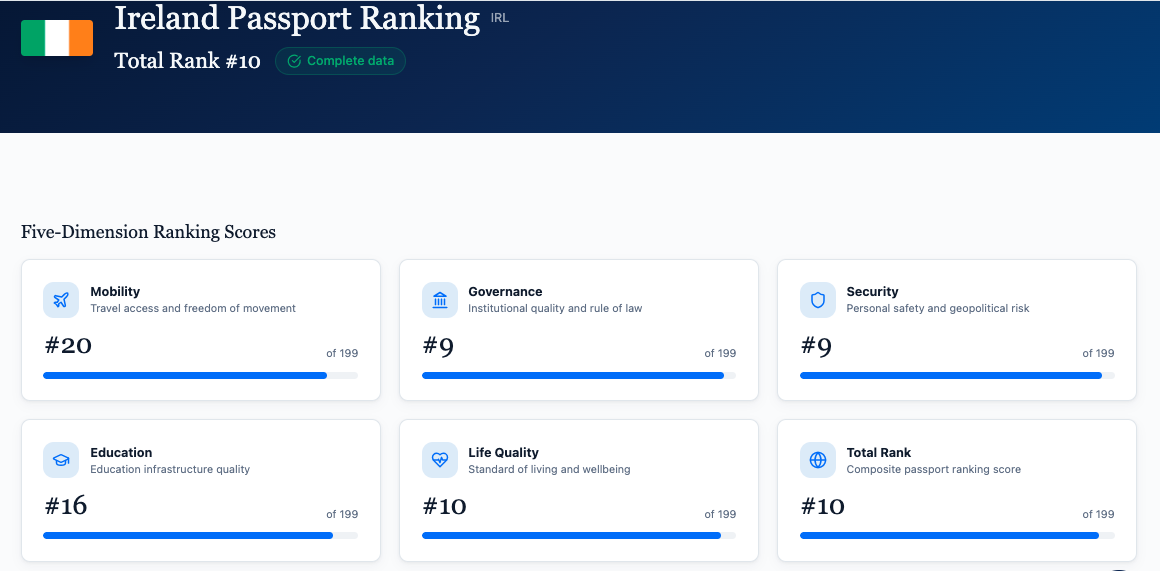Click the Ireland flag image

click(x=57, y=38)
